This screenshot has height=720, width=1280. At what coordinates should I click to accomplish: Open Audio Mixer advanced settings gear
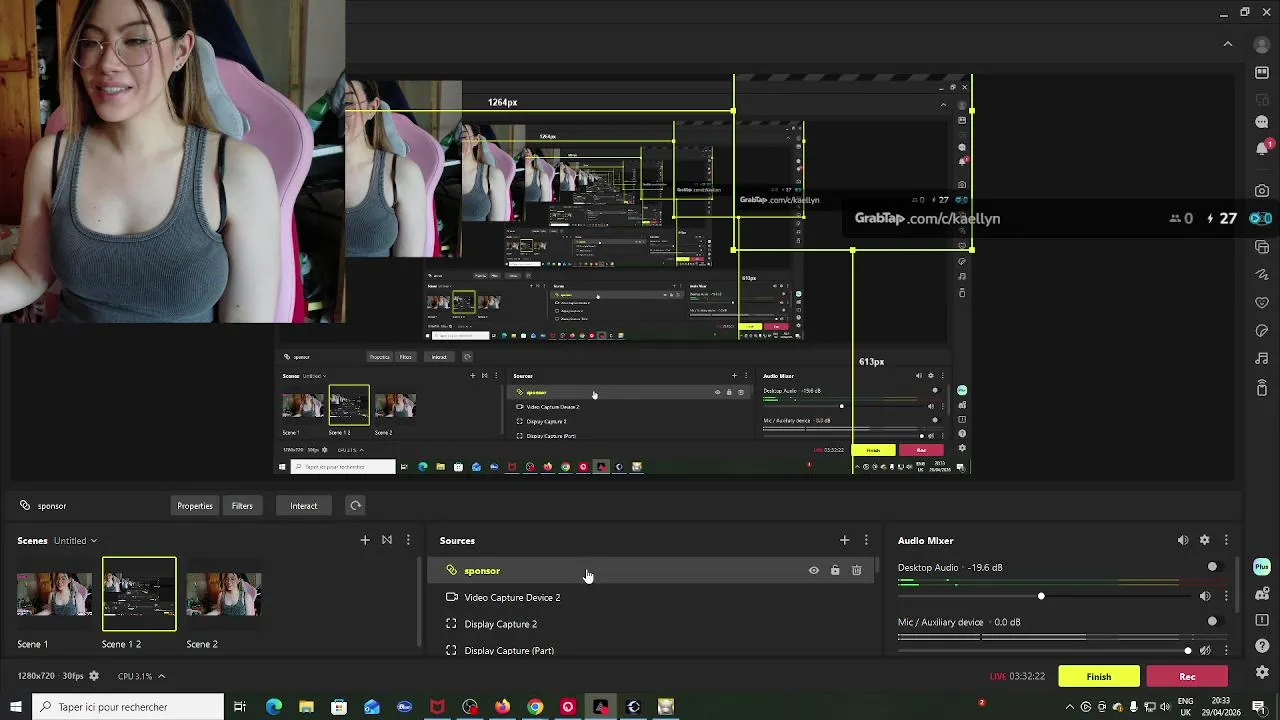(1205, 540)
